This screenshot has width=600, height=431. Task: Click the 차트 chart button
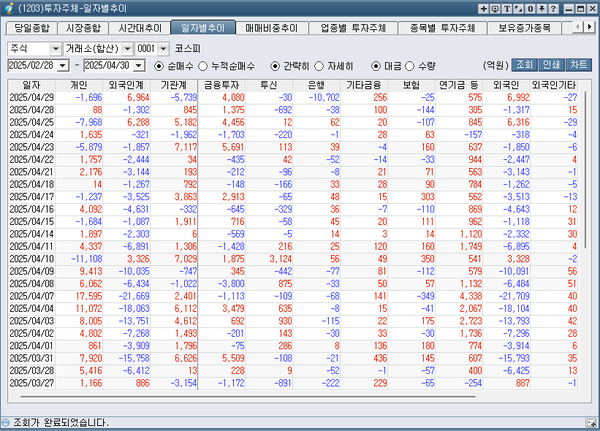579,65
